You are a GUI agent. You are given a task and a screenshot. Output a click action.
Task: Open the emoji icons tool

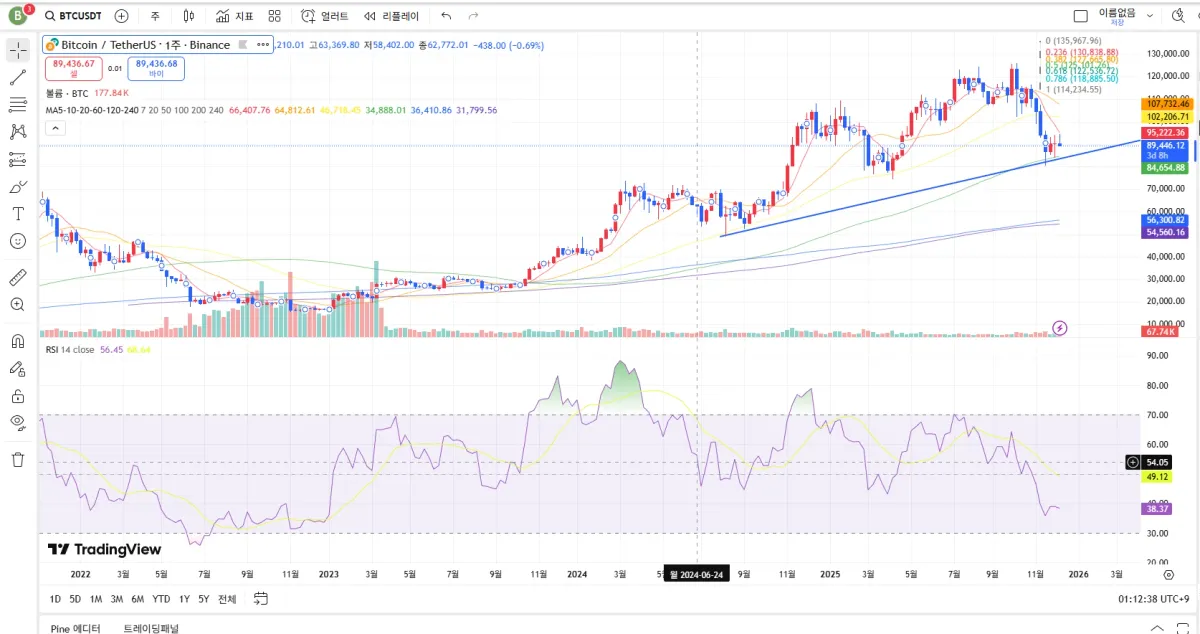(18, 241)
